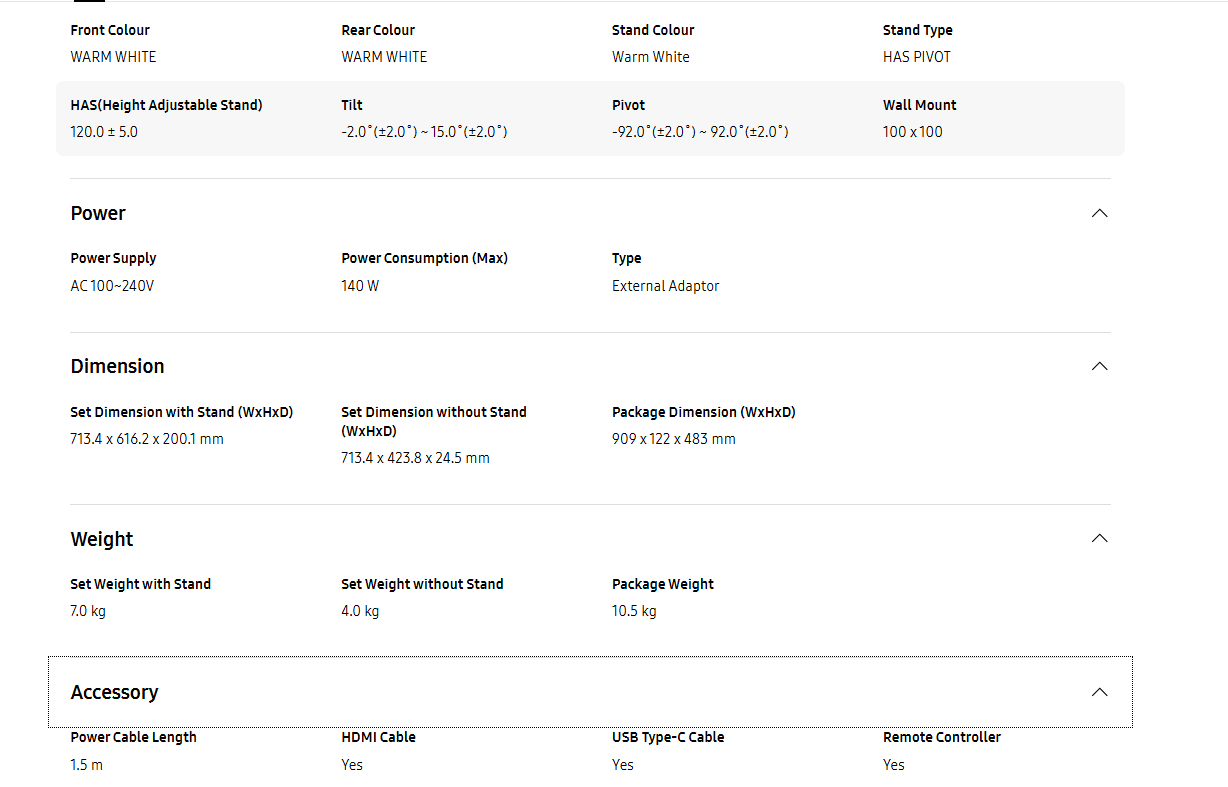Select the Power Consumption (Max) label

click(424, 258)
